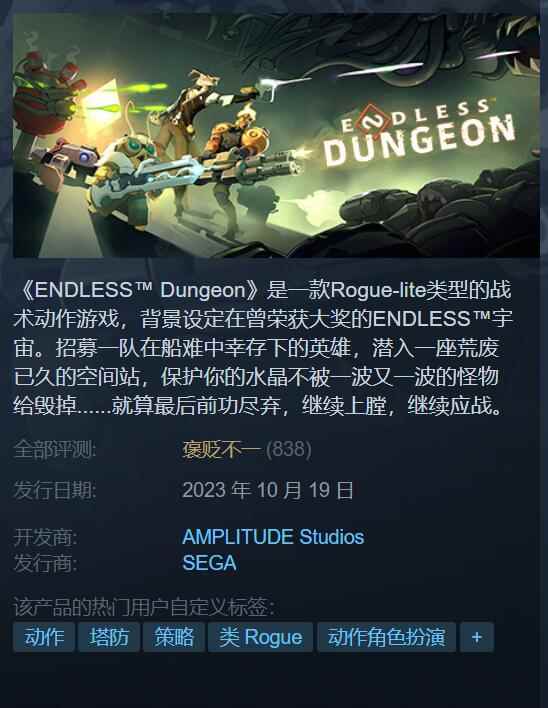
Task: Select the 策略 tag
Action: [x=174, y=637]
